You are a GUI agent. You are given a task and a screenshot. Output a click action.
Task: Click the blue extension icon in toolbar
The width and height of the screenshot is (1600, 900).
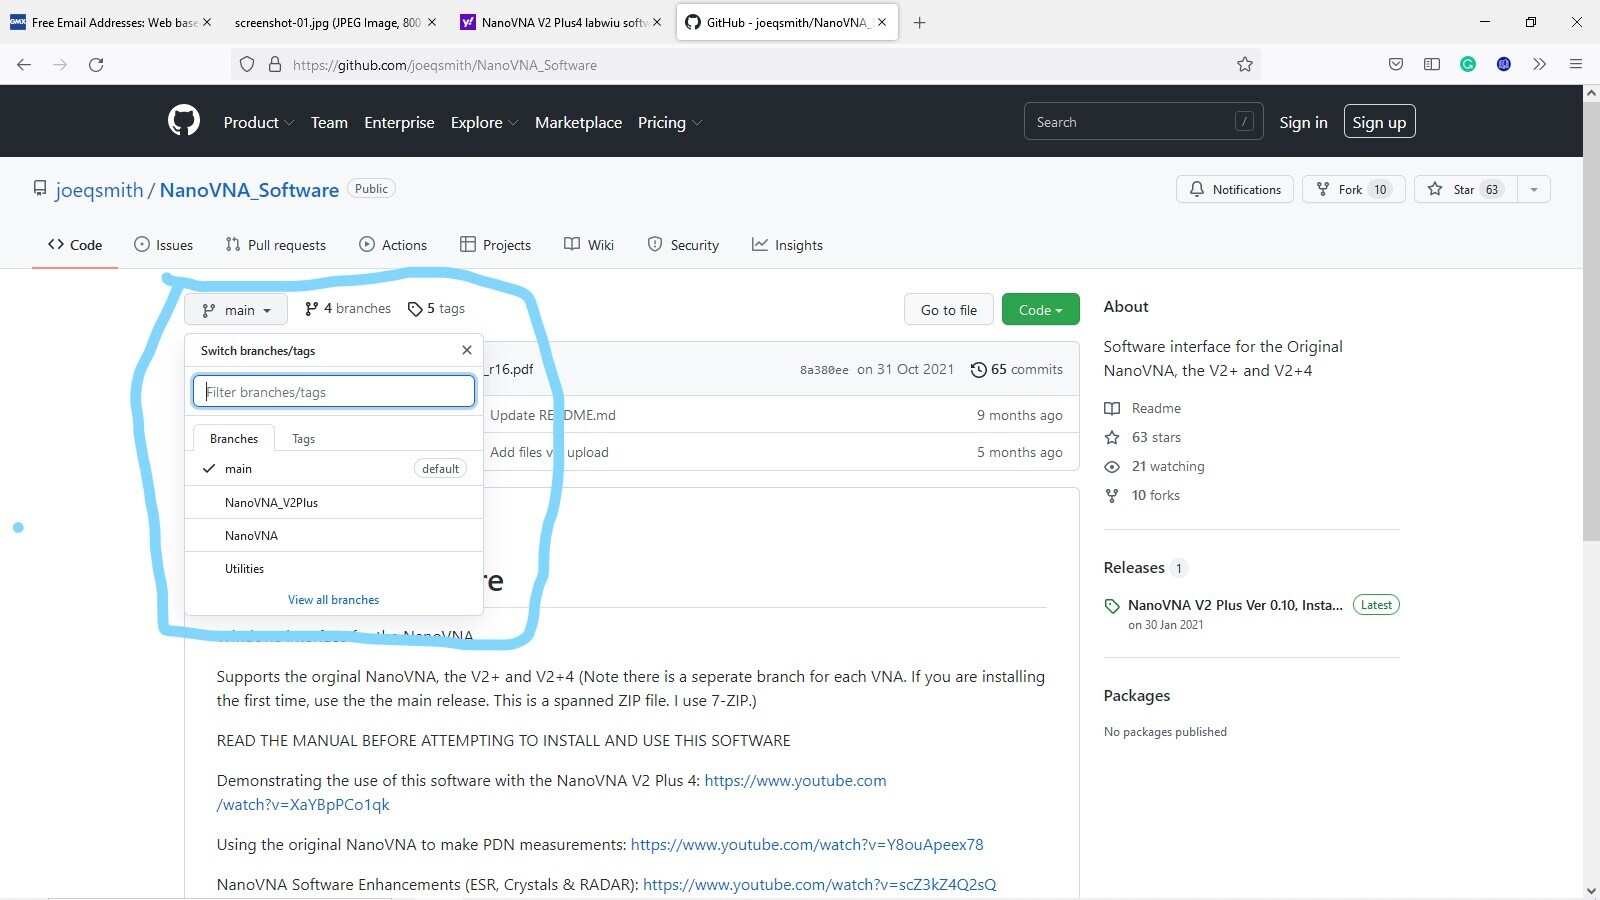coord(1504,64)
